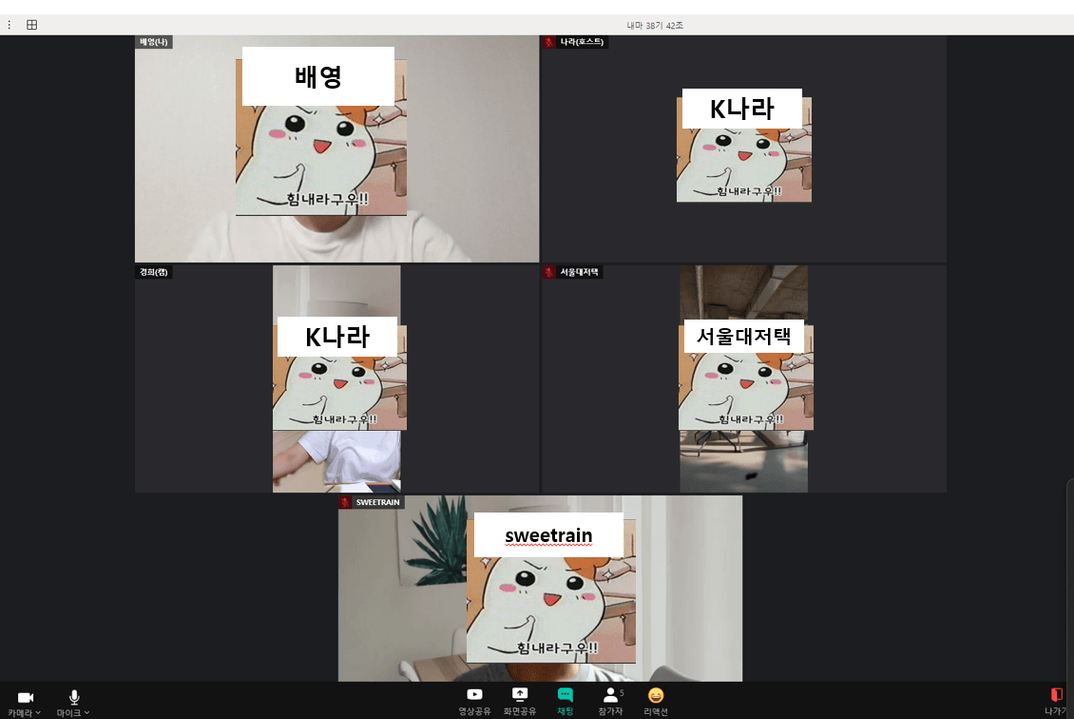Toggle the camera (카메라) icon
This screenshot has width=1074, height=719.
point(25,697)
